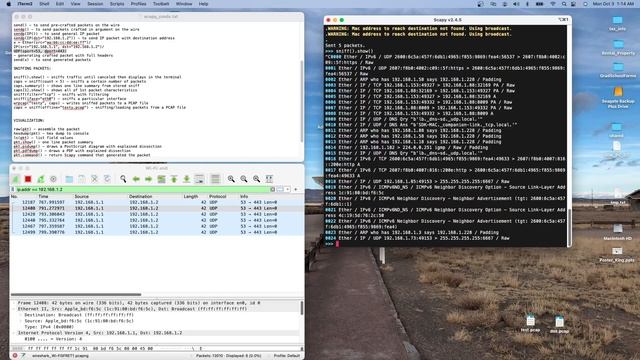The height and width of the screenshot is (360, 640).
Task: Open Wireshark capture options gear icon
Action: tap(53, 179)
